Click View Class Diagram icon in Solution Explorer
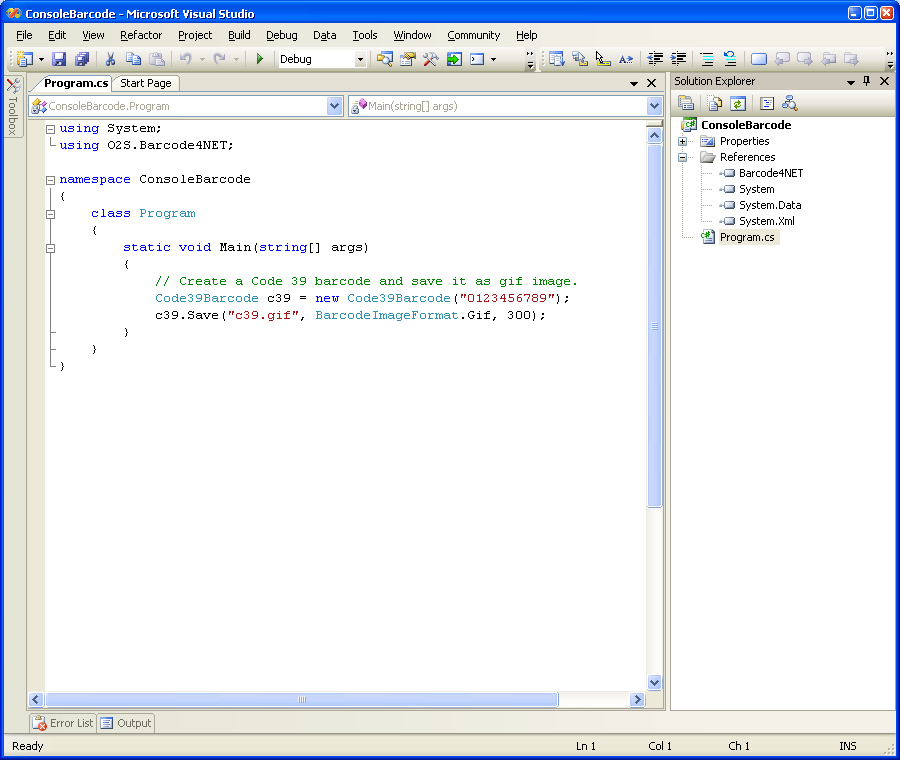900x760 pixels. tap(790, 103)
